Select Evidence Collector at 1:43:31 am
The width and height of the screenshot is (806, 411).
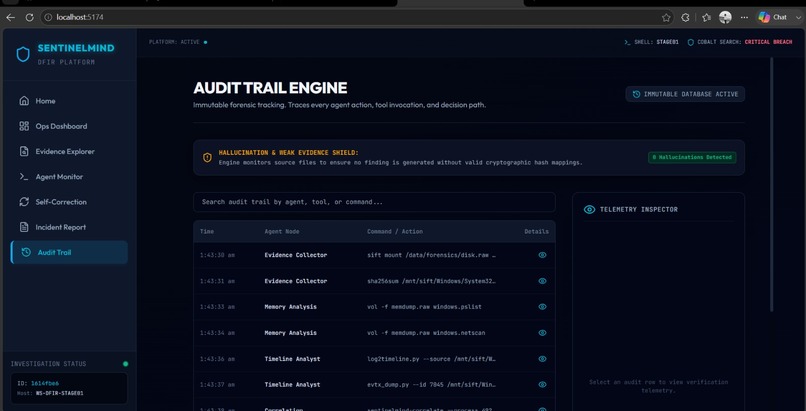point(296,281)
